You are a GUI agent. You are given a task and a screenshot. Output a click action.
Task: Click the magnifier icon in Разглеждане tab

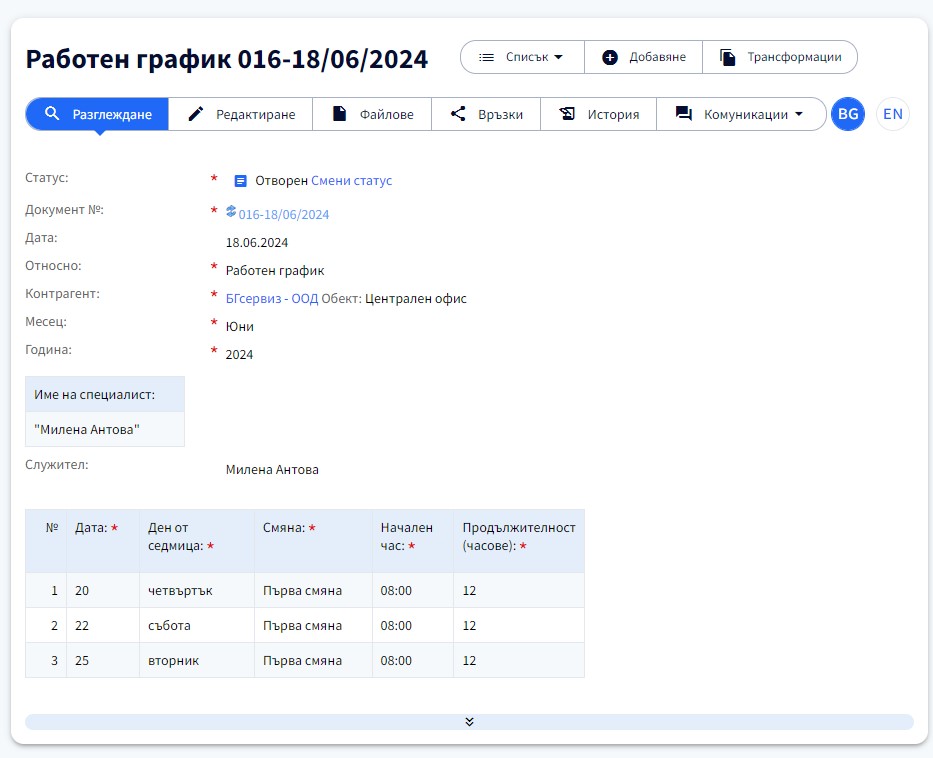tap(52, 114)
